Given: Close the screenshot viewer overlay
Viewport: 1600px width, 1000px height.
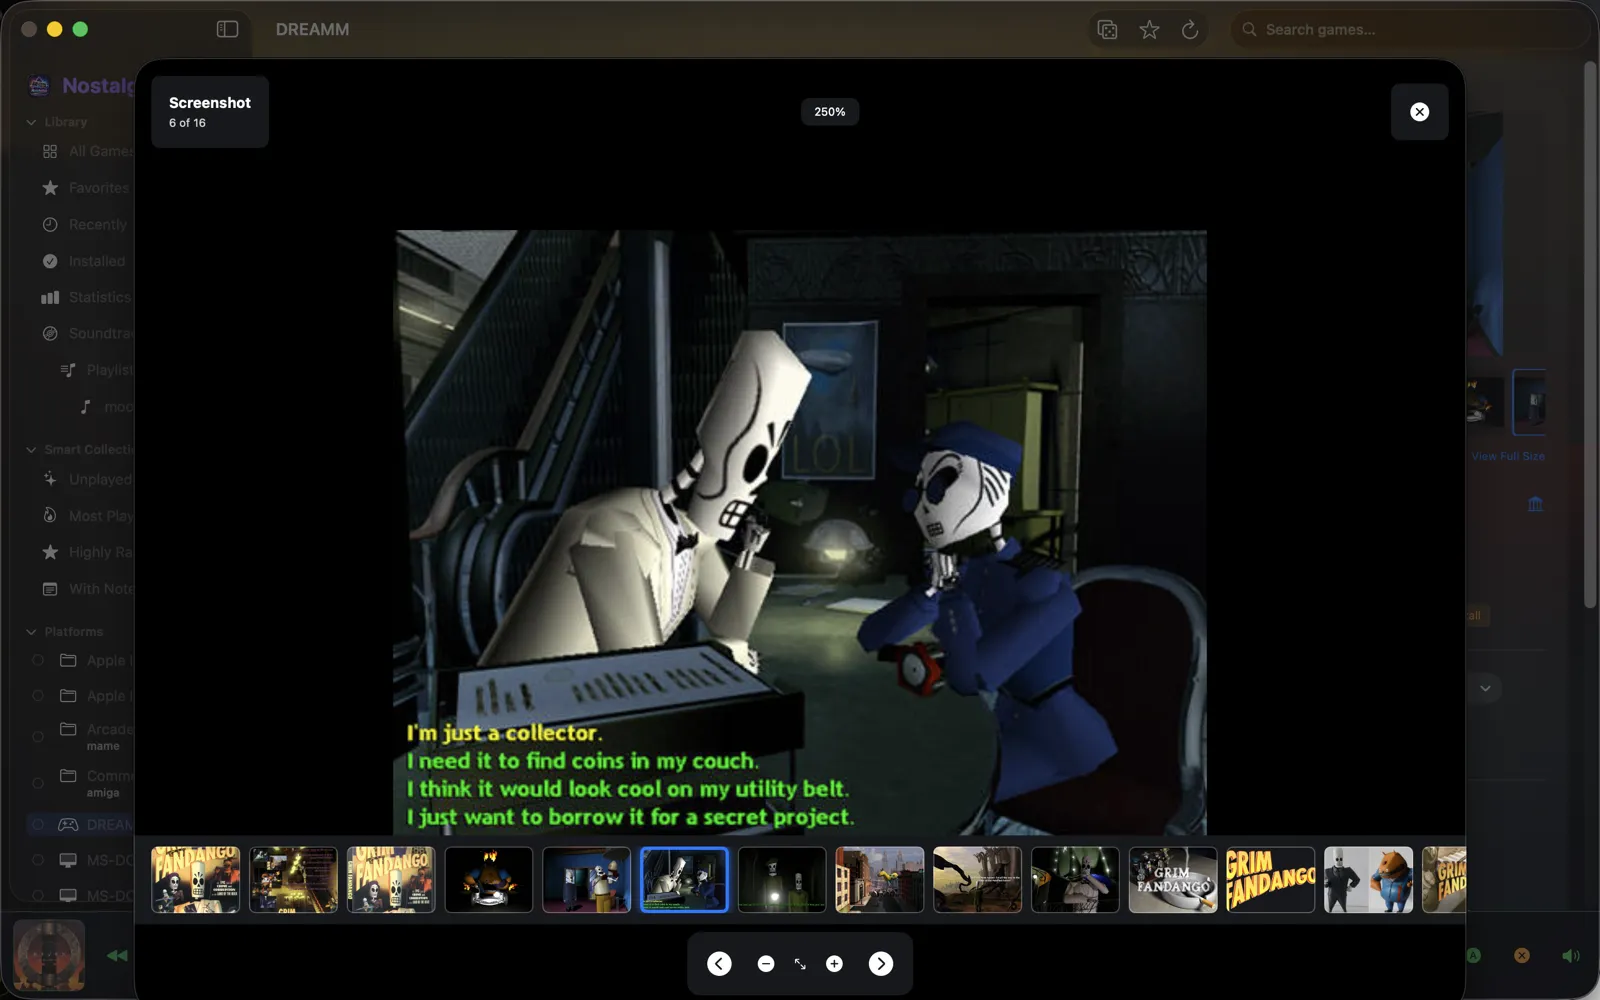Looking at the screenshot, I should click(1419, 112).
